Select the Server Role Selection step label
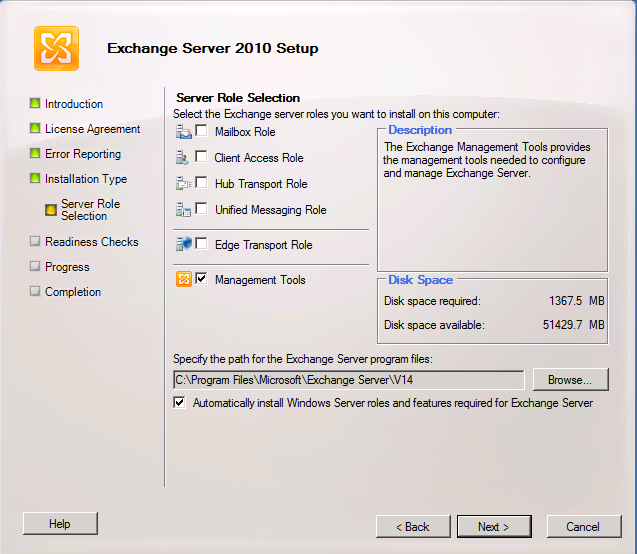637x554 pixels. [91, 210]
